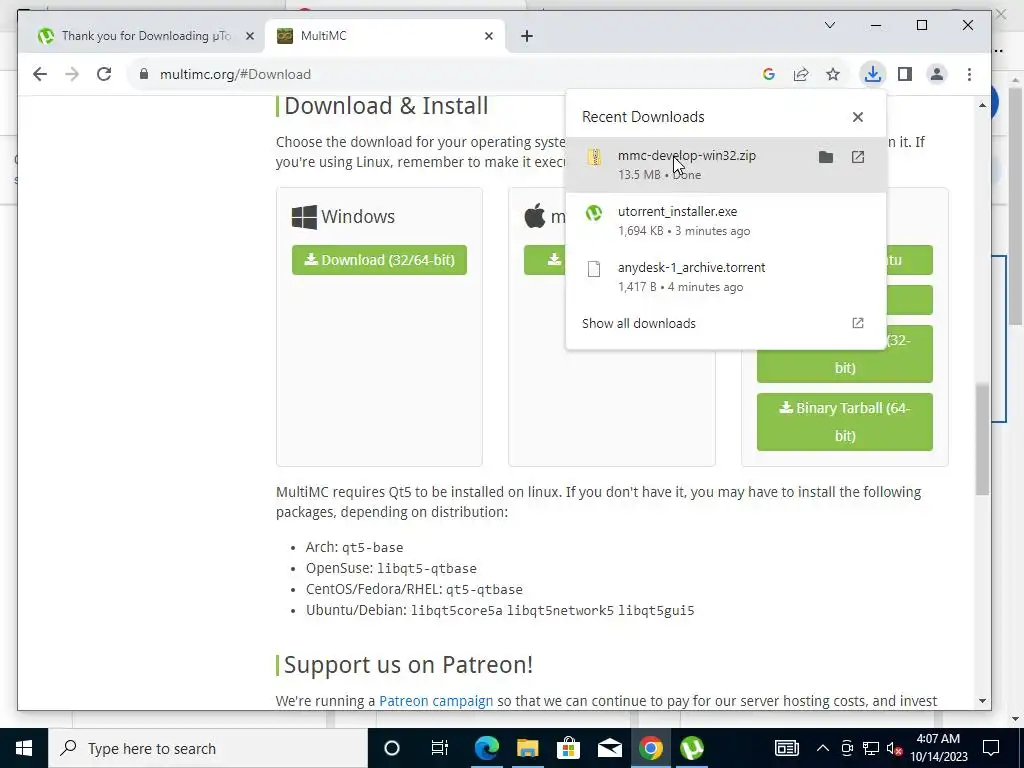This screenshot has width=1024, height=768.
Task: Open mmc-develop-win32.zip download entry
Action: click(726, 165)
